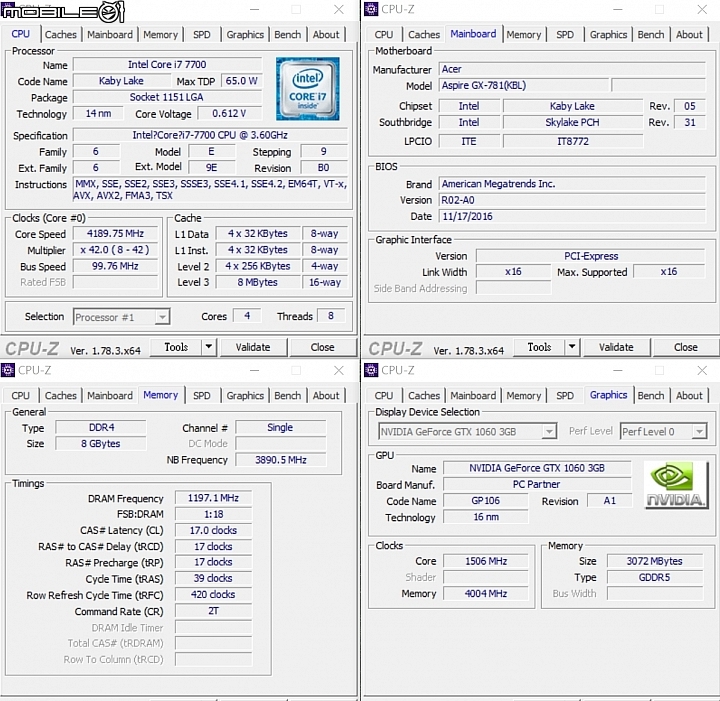The height and width of the screenshot is (701, 720).
Task: Open About tab in CPU window
Action: 326,35
